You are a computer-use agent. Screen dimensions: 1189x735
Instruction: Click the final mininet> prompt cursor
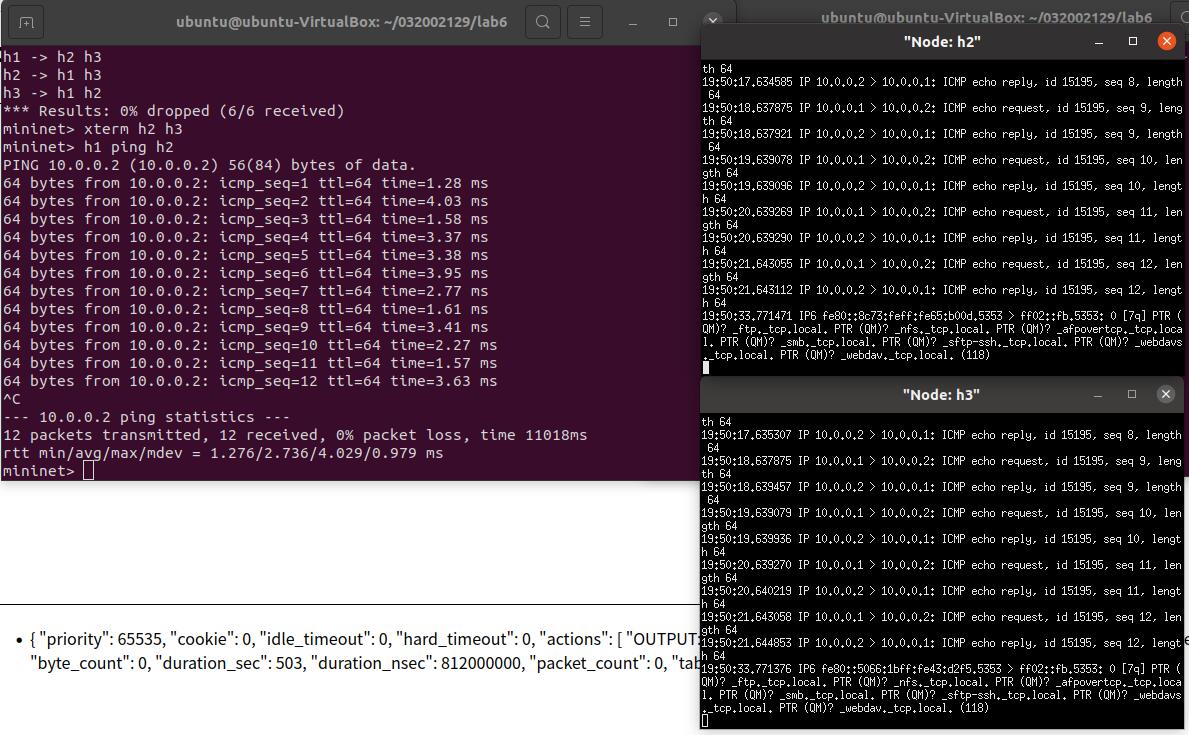(89, 471)
